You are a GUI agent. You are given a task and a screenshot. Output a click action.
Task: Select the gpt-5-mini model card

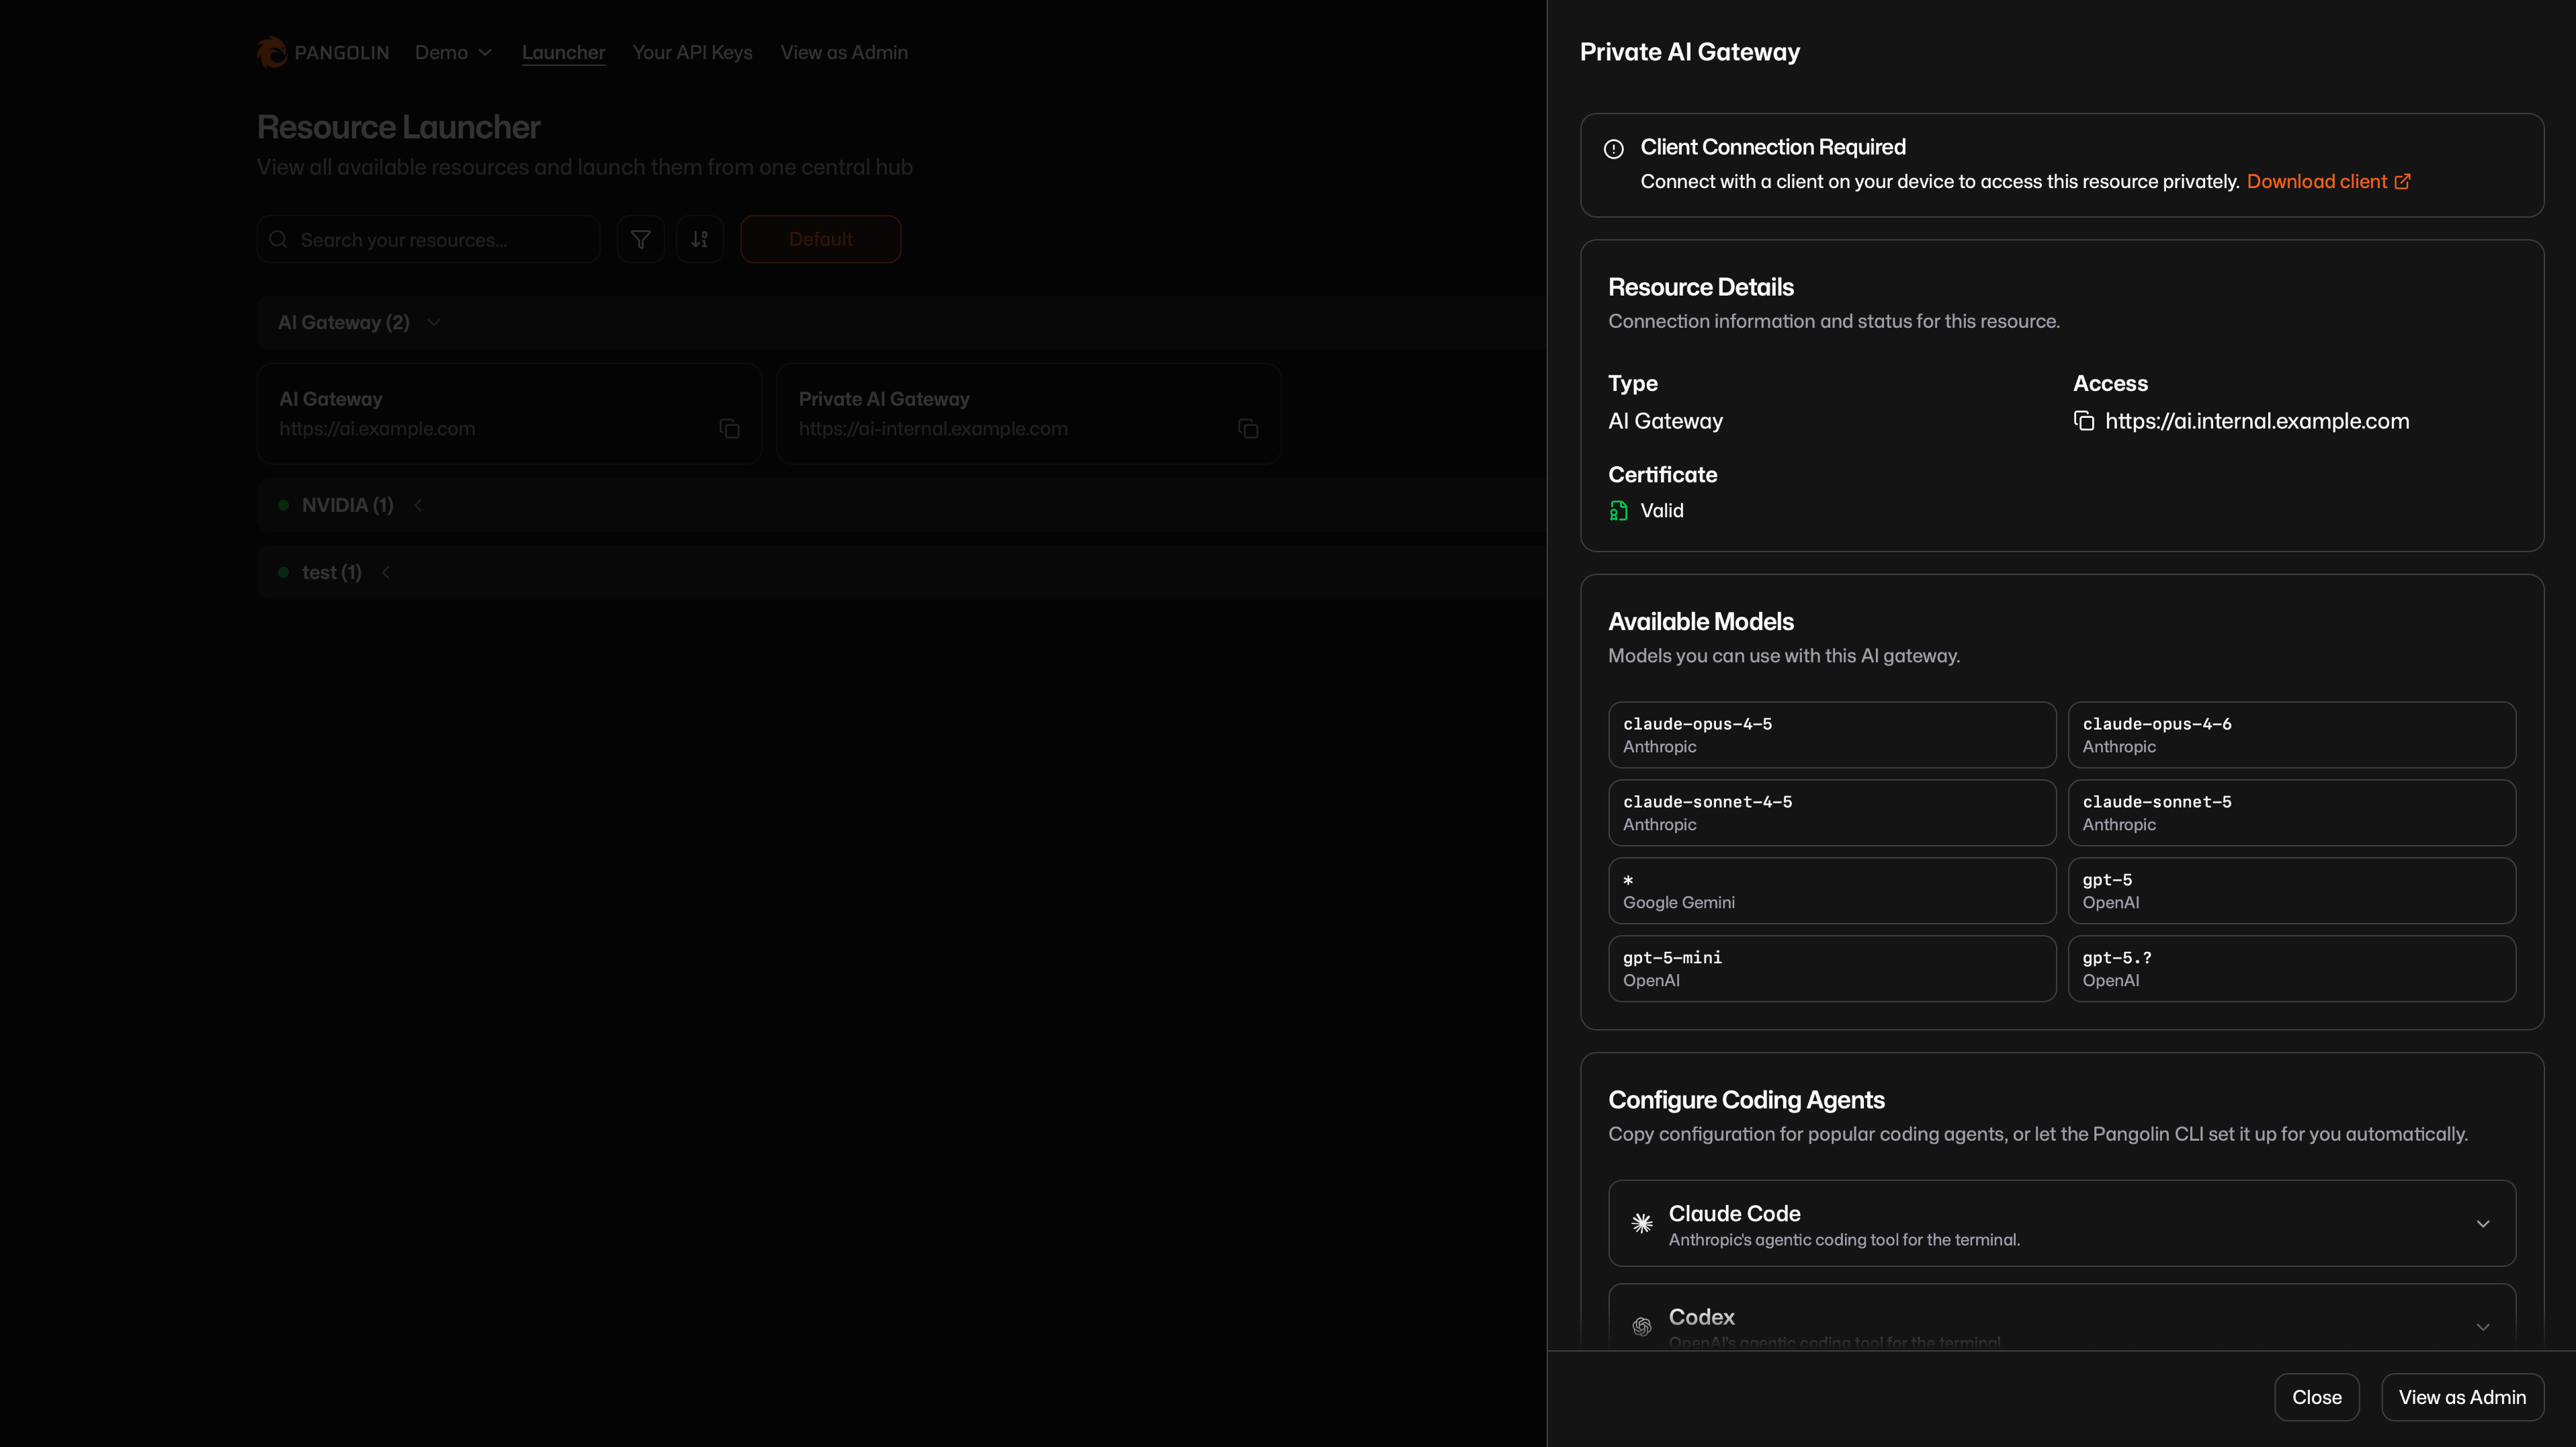point(1832,969)
